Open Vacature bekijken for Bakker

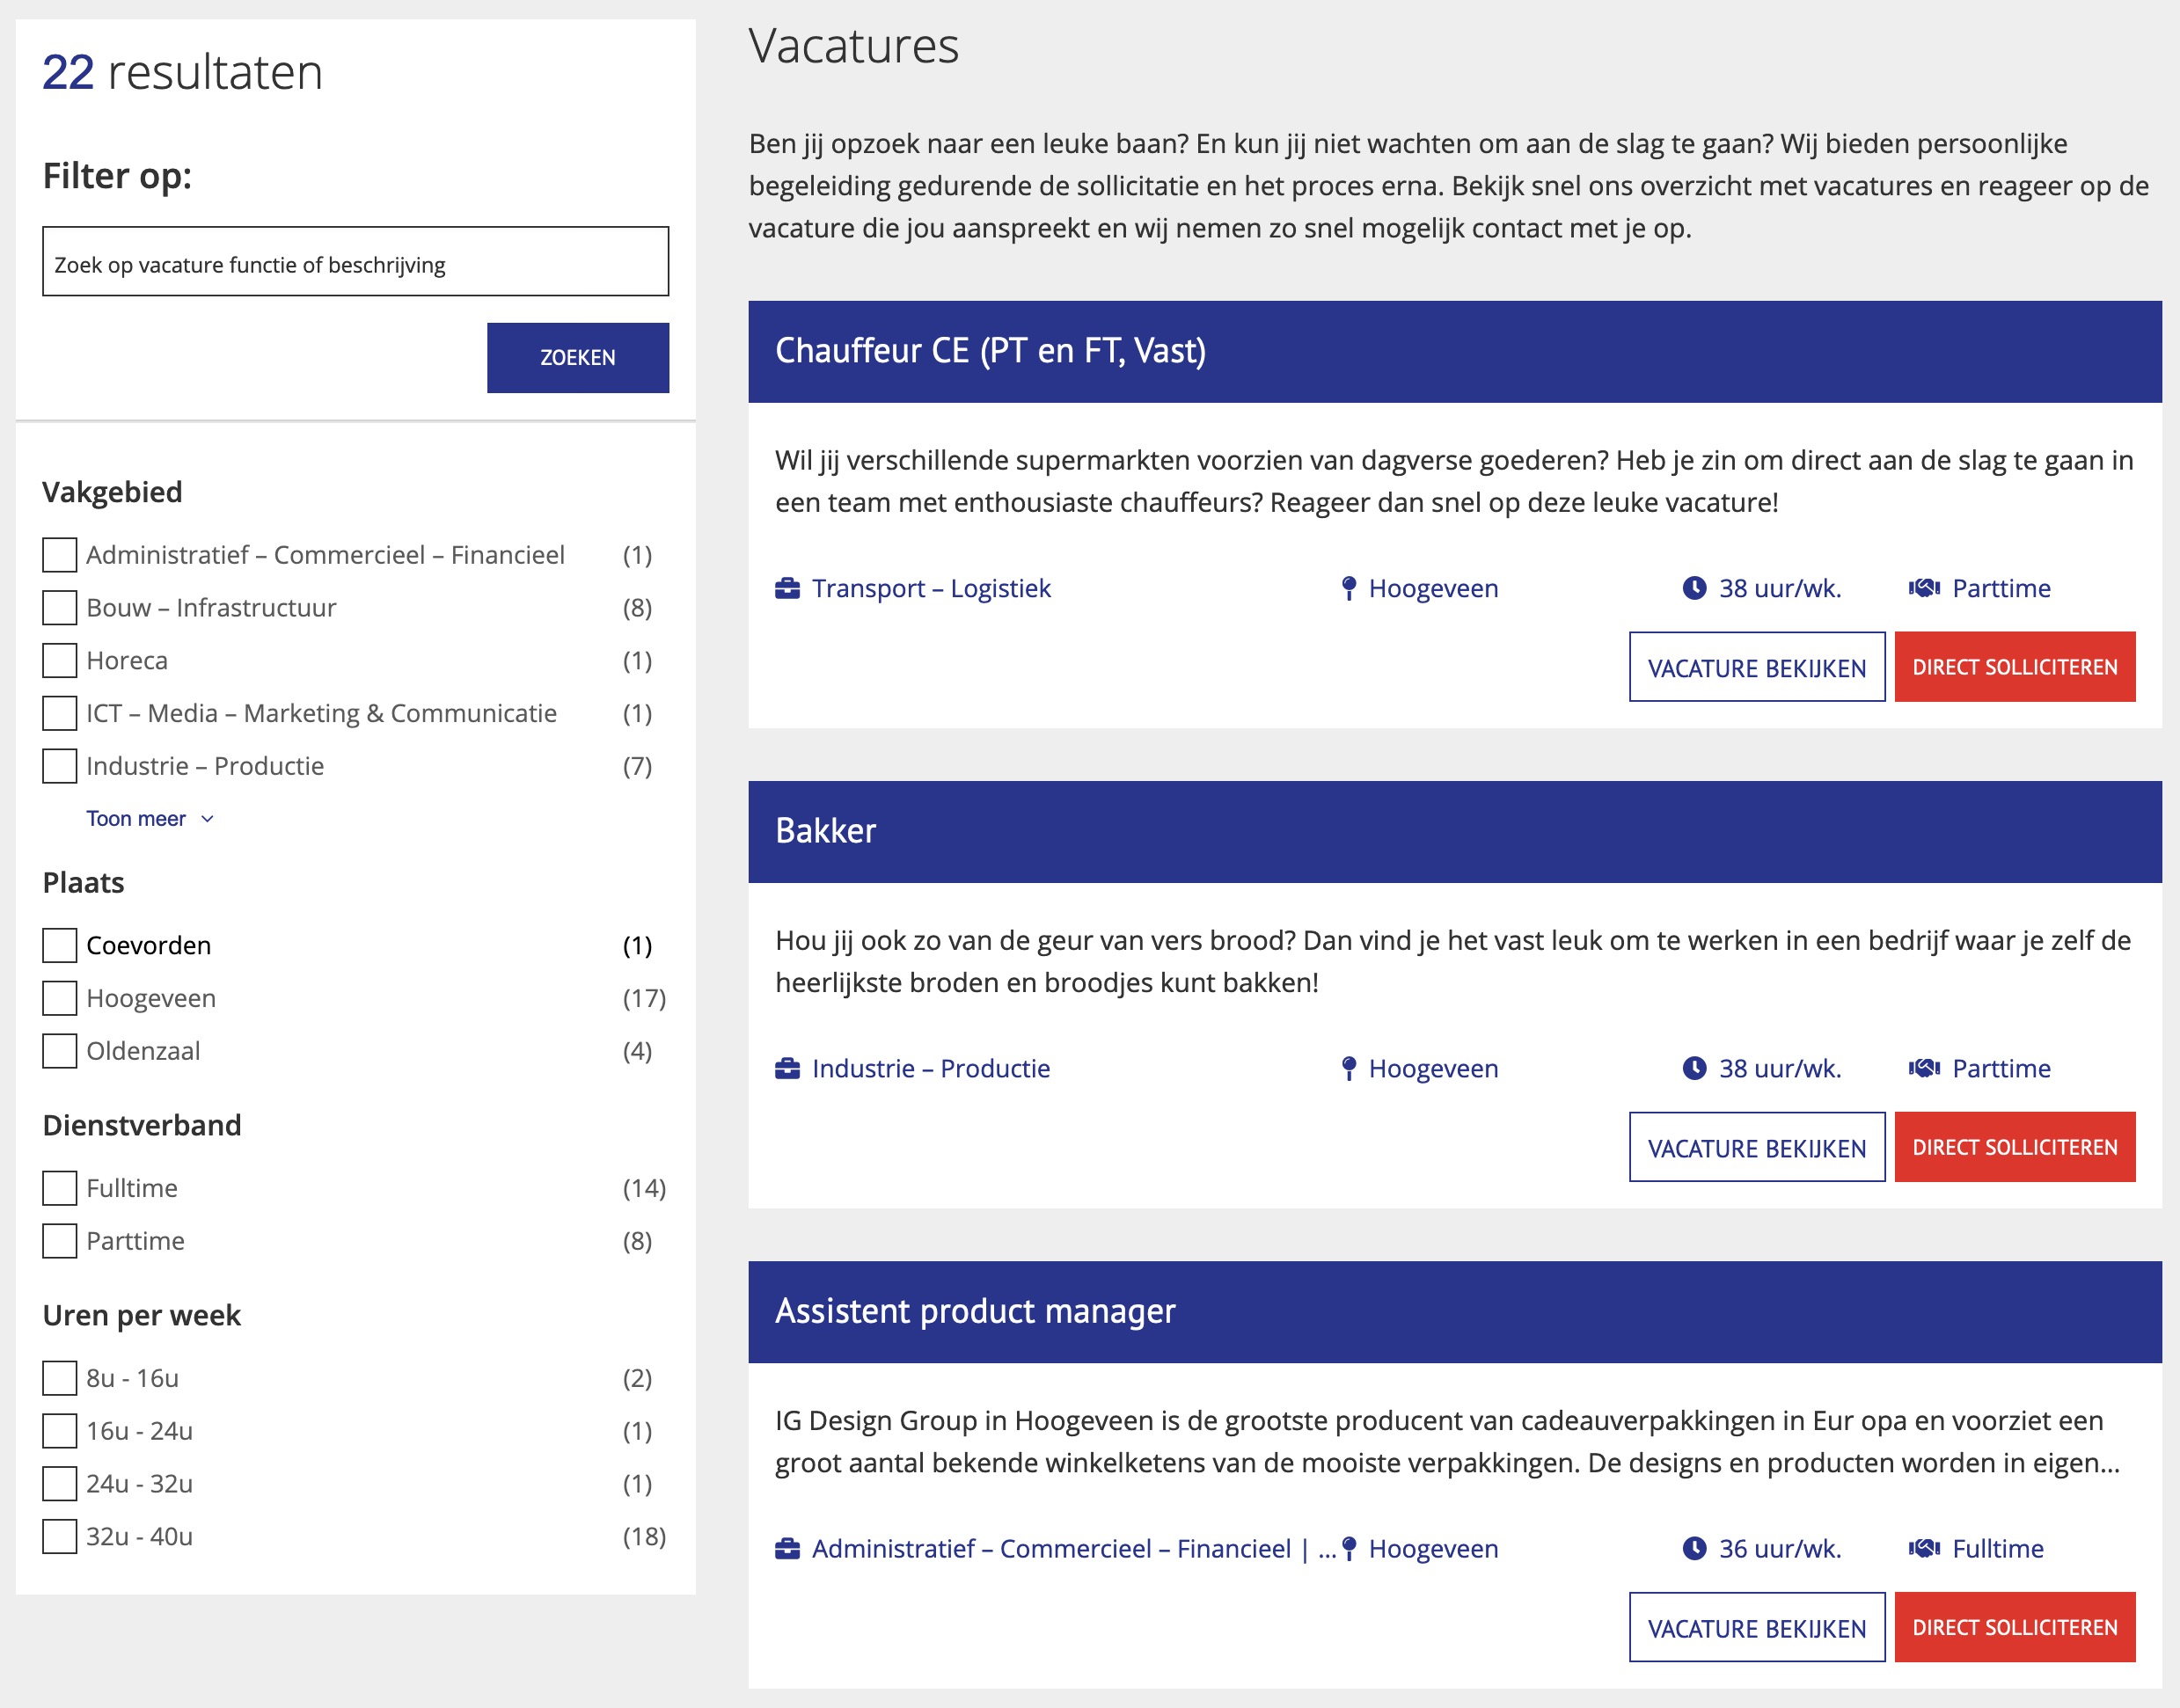(x=1757, y=1147)
